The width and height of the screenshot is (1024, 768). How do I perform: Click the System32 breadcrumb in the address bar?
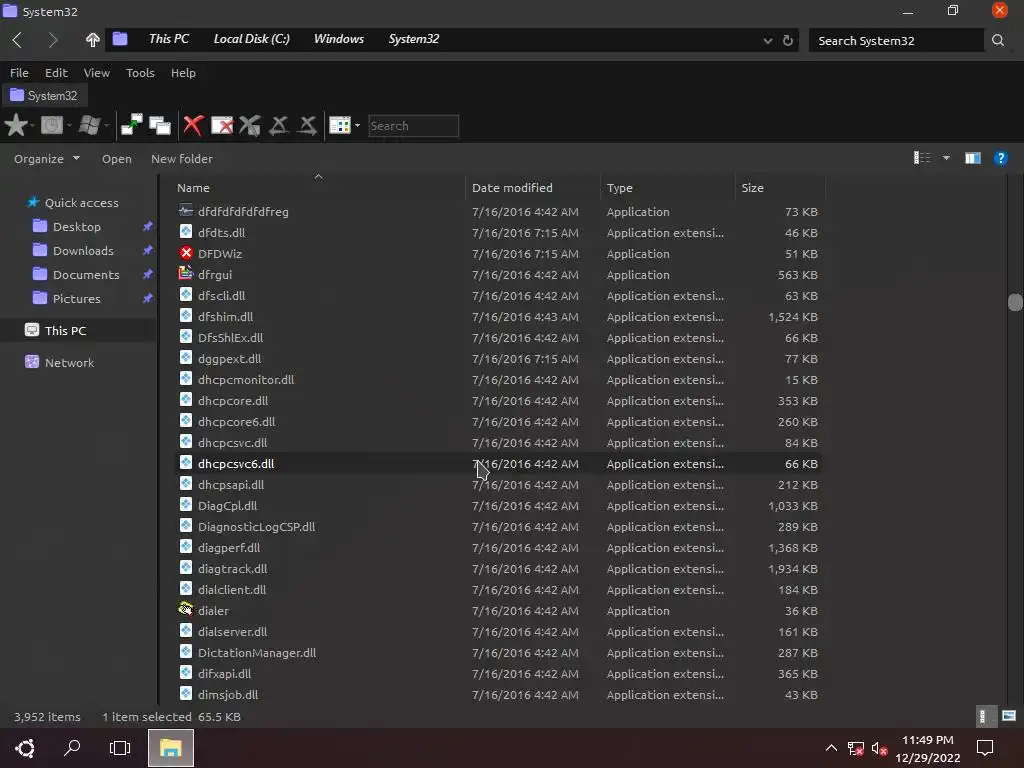point(413,39)
